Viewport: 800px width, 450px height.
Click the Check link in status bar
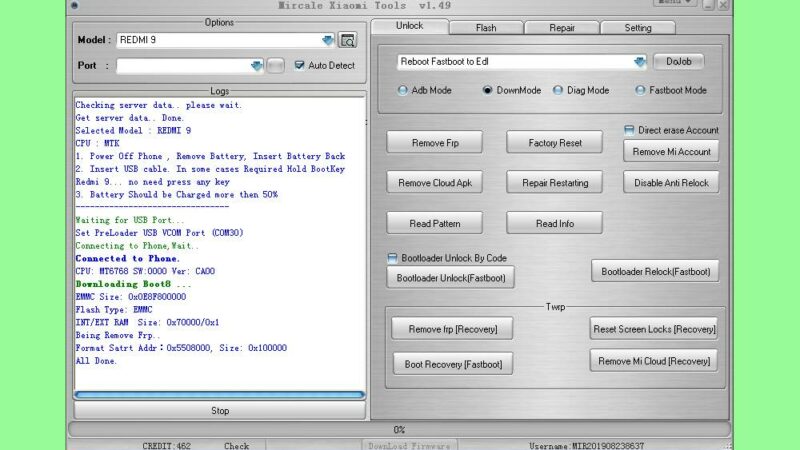[236, 445]
